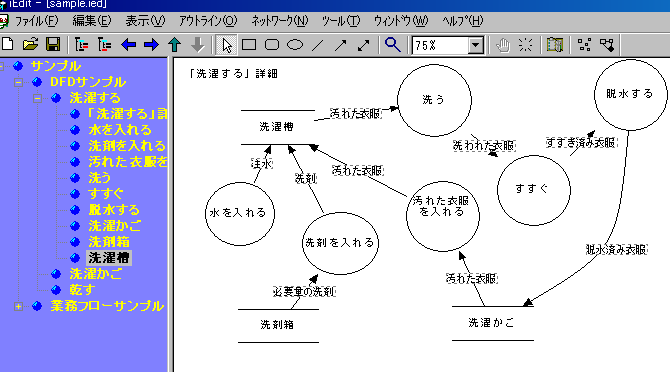Save the document with the floppy icon
The image size is (670, 372).
pyautogui.click(x=53, y=44)
